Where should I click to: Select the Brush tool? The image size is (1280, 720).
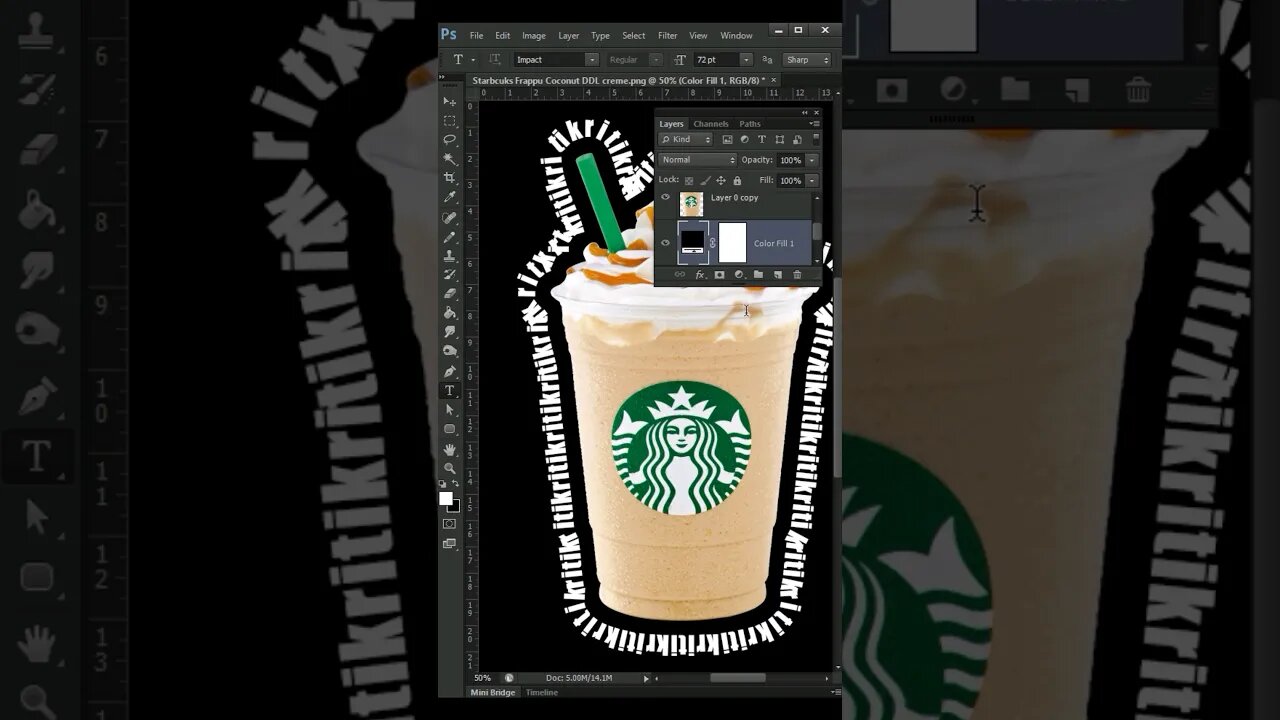point(450,237)
